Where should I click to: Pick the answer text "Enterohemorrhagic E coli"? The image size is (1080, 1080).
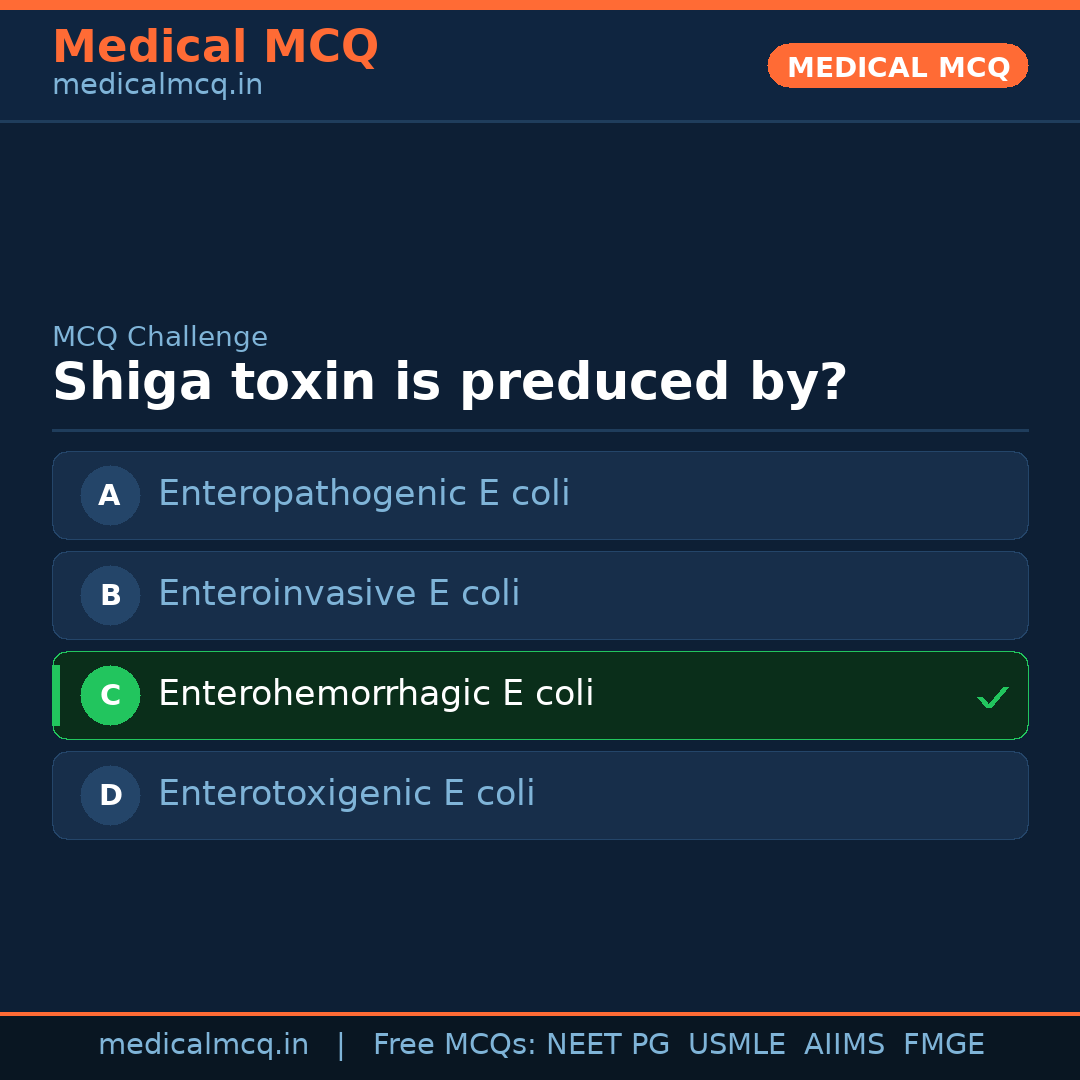pos(376,694)
